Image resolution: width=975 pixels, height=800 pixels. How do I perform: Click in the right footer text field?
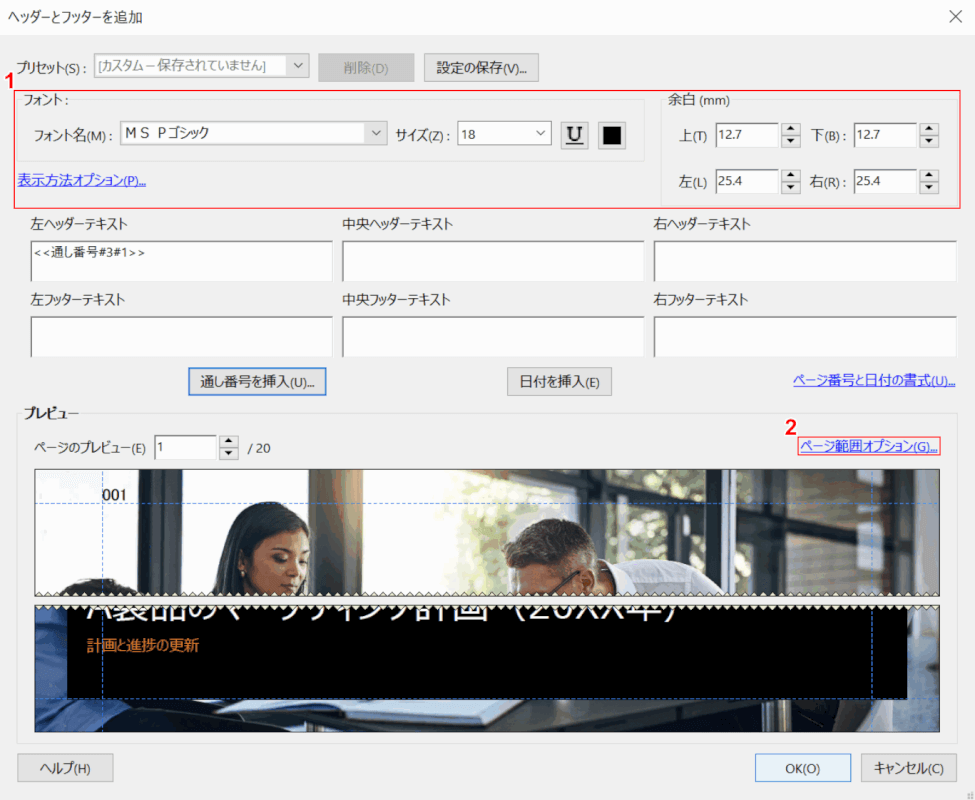coord(804,337)
